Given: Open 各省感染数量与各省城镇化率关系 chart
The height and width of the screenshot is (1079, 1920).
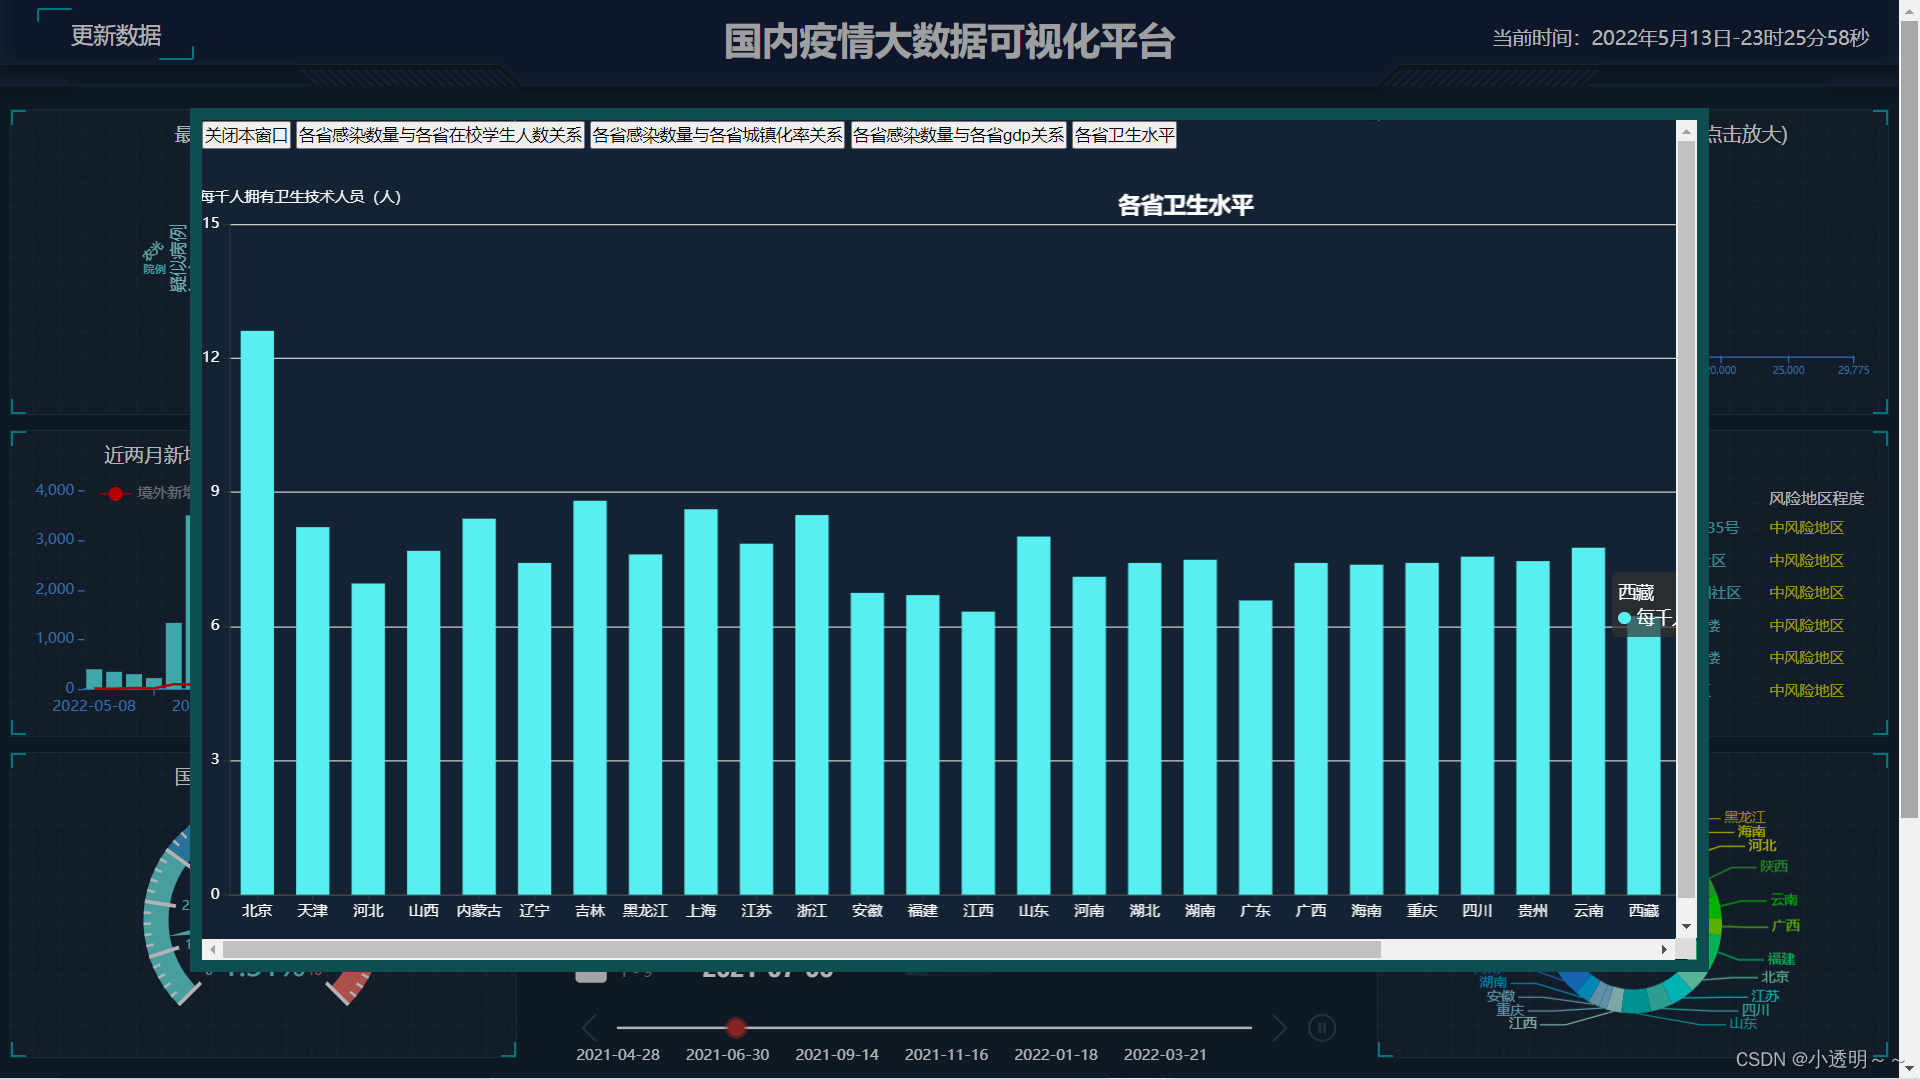Looking at the screenshot, I should click(x=717, y=135).
